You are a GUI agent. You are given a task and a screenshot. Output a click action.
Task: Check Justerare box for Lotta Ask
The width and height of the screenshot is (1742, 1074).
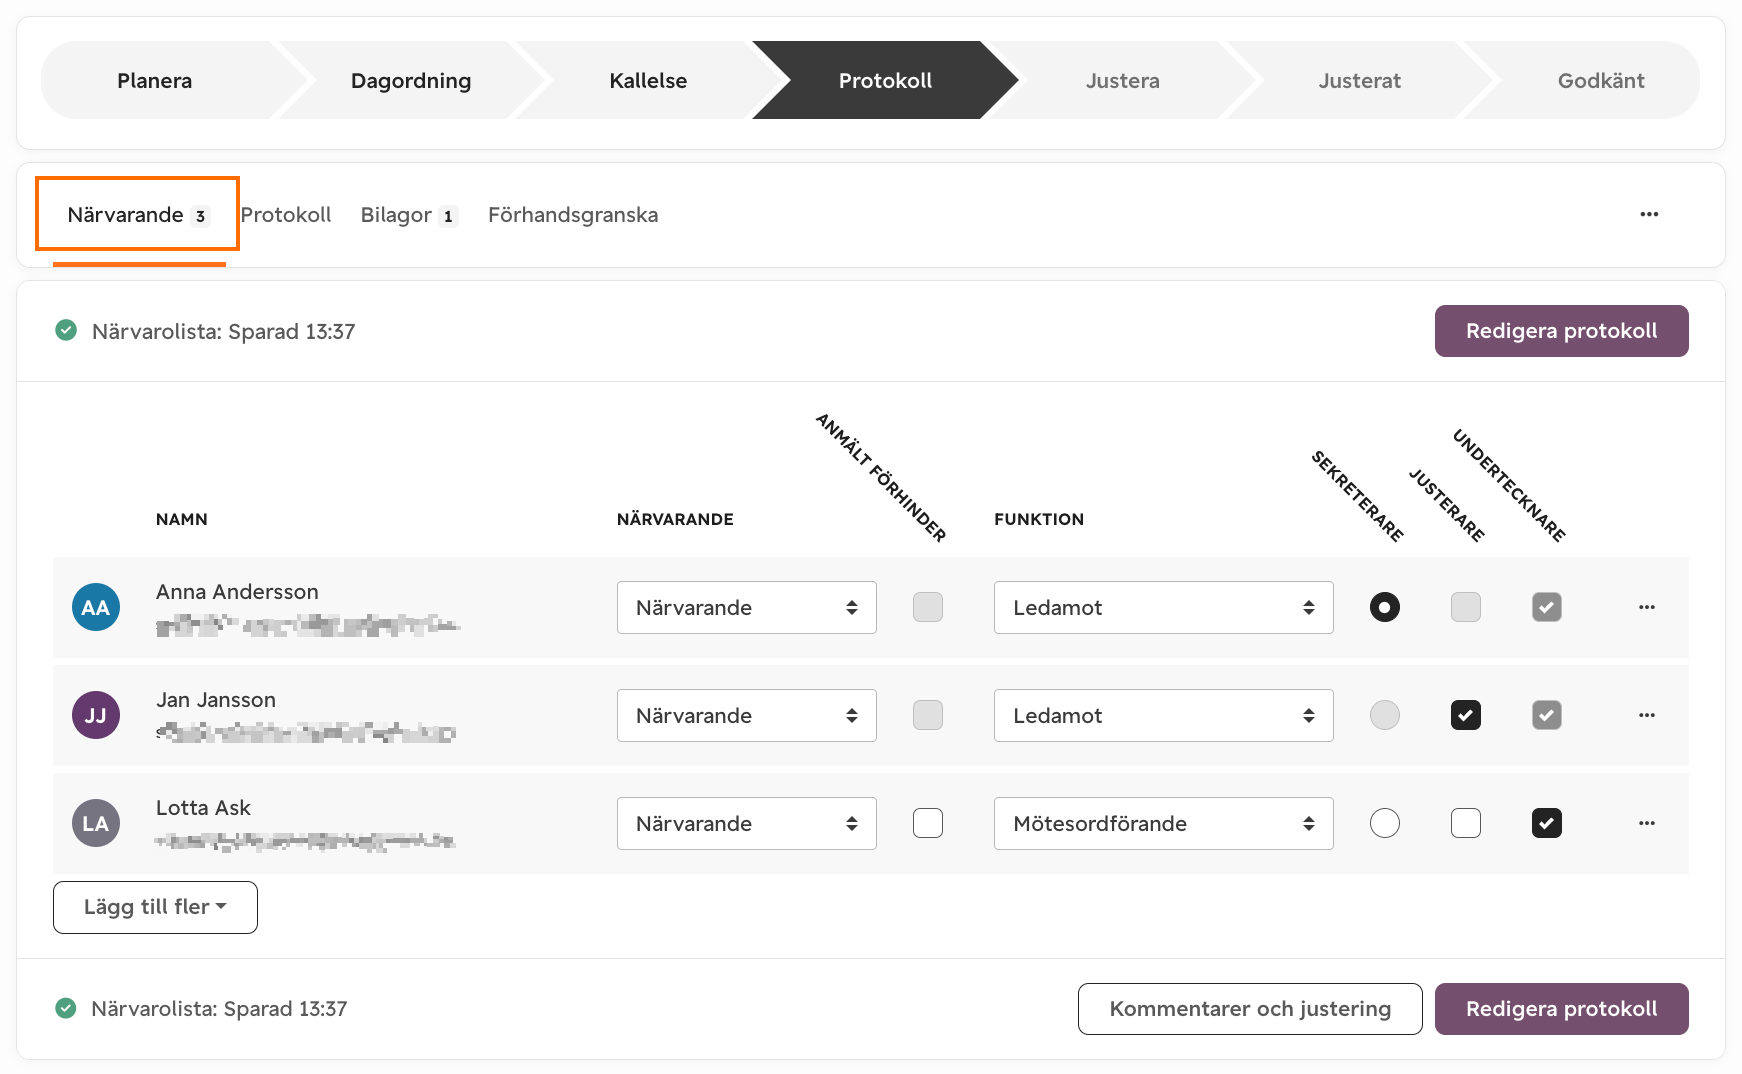tap(1466, 823)
